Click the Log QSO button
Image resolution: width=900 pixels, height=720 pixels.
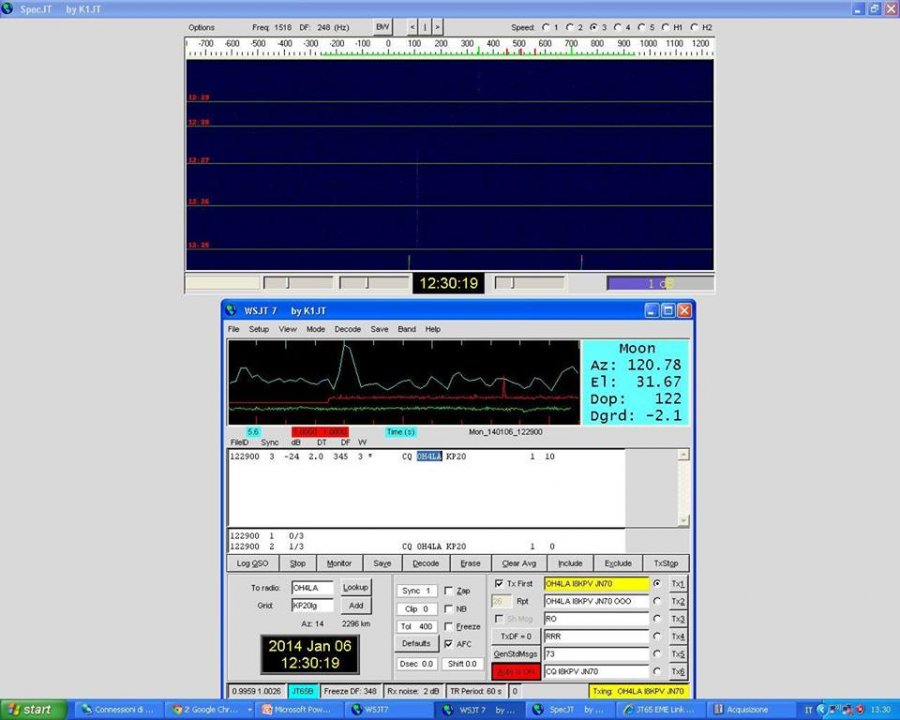(253, 563)
